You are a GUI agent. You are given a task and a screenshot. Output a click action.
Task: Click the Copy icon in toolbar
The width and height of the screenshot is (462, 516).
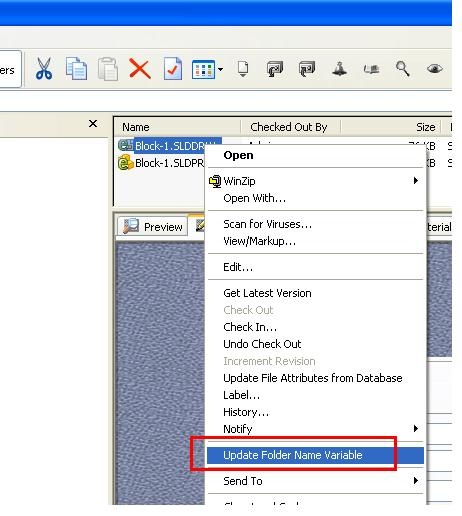pyautogui.click(x=76, y=69)
